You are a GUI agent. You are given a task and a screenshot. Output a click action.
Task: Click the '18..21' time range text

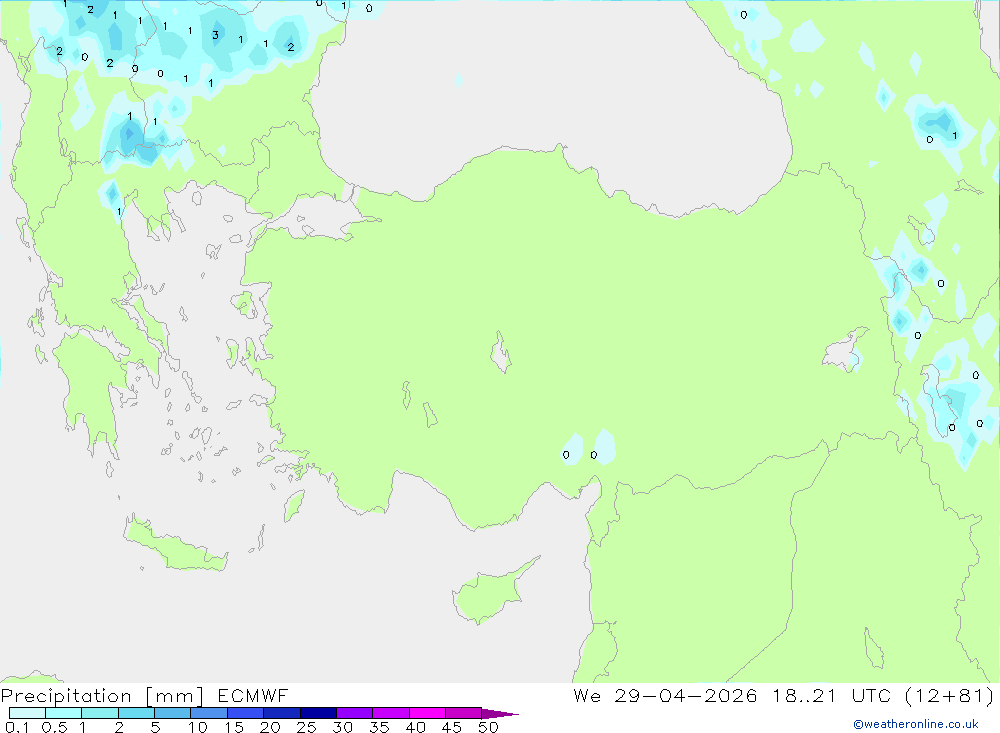804,695
